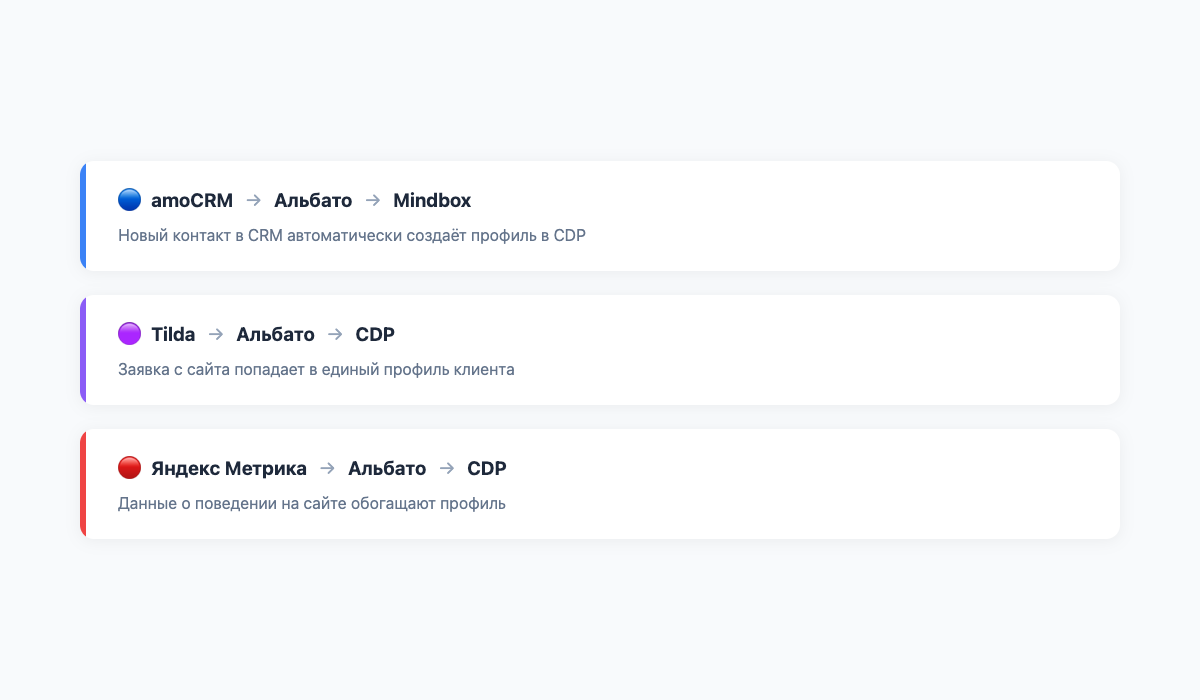Click the purple circle icon beside Tilda
The width and height of the screenshot is (1200, 700).
coord(129,334)
